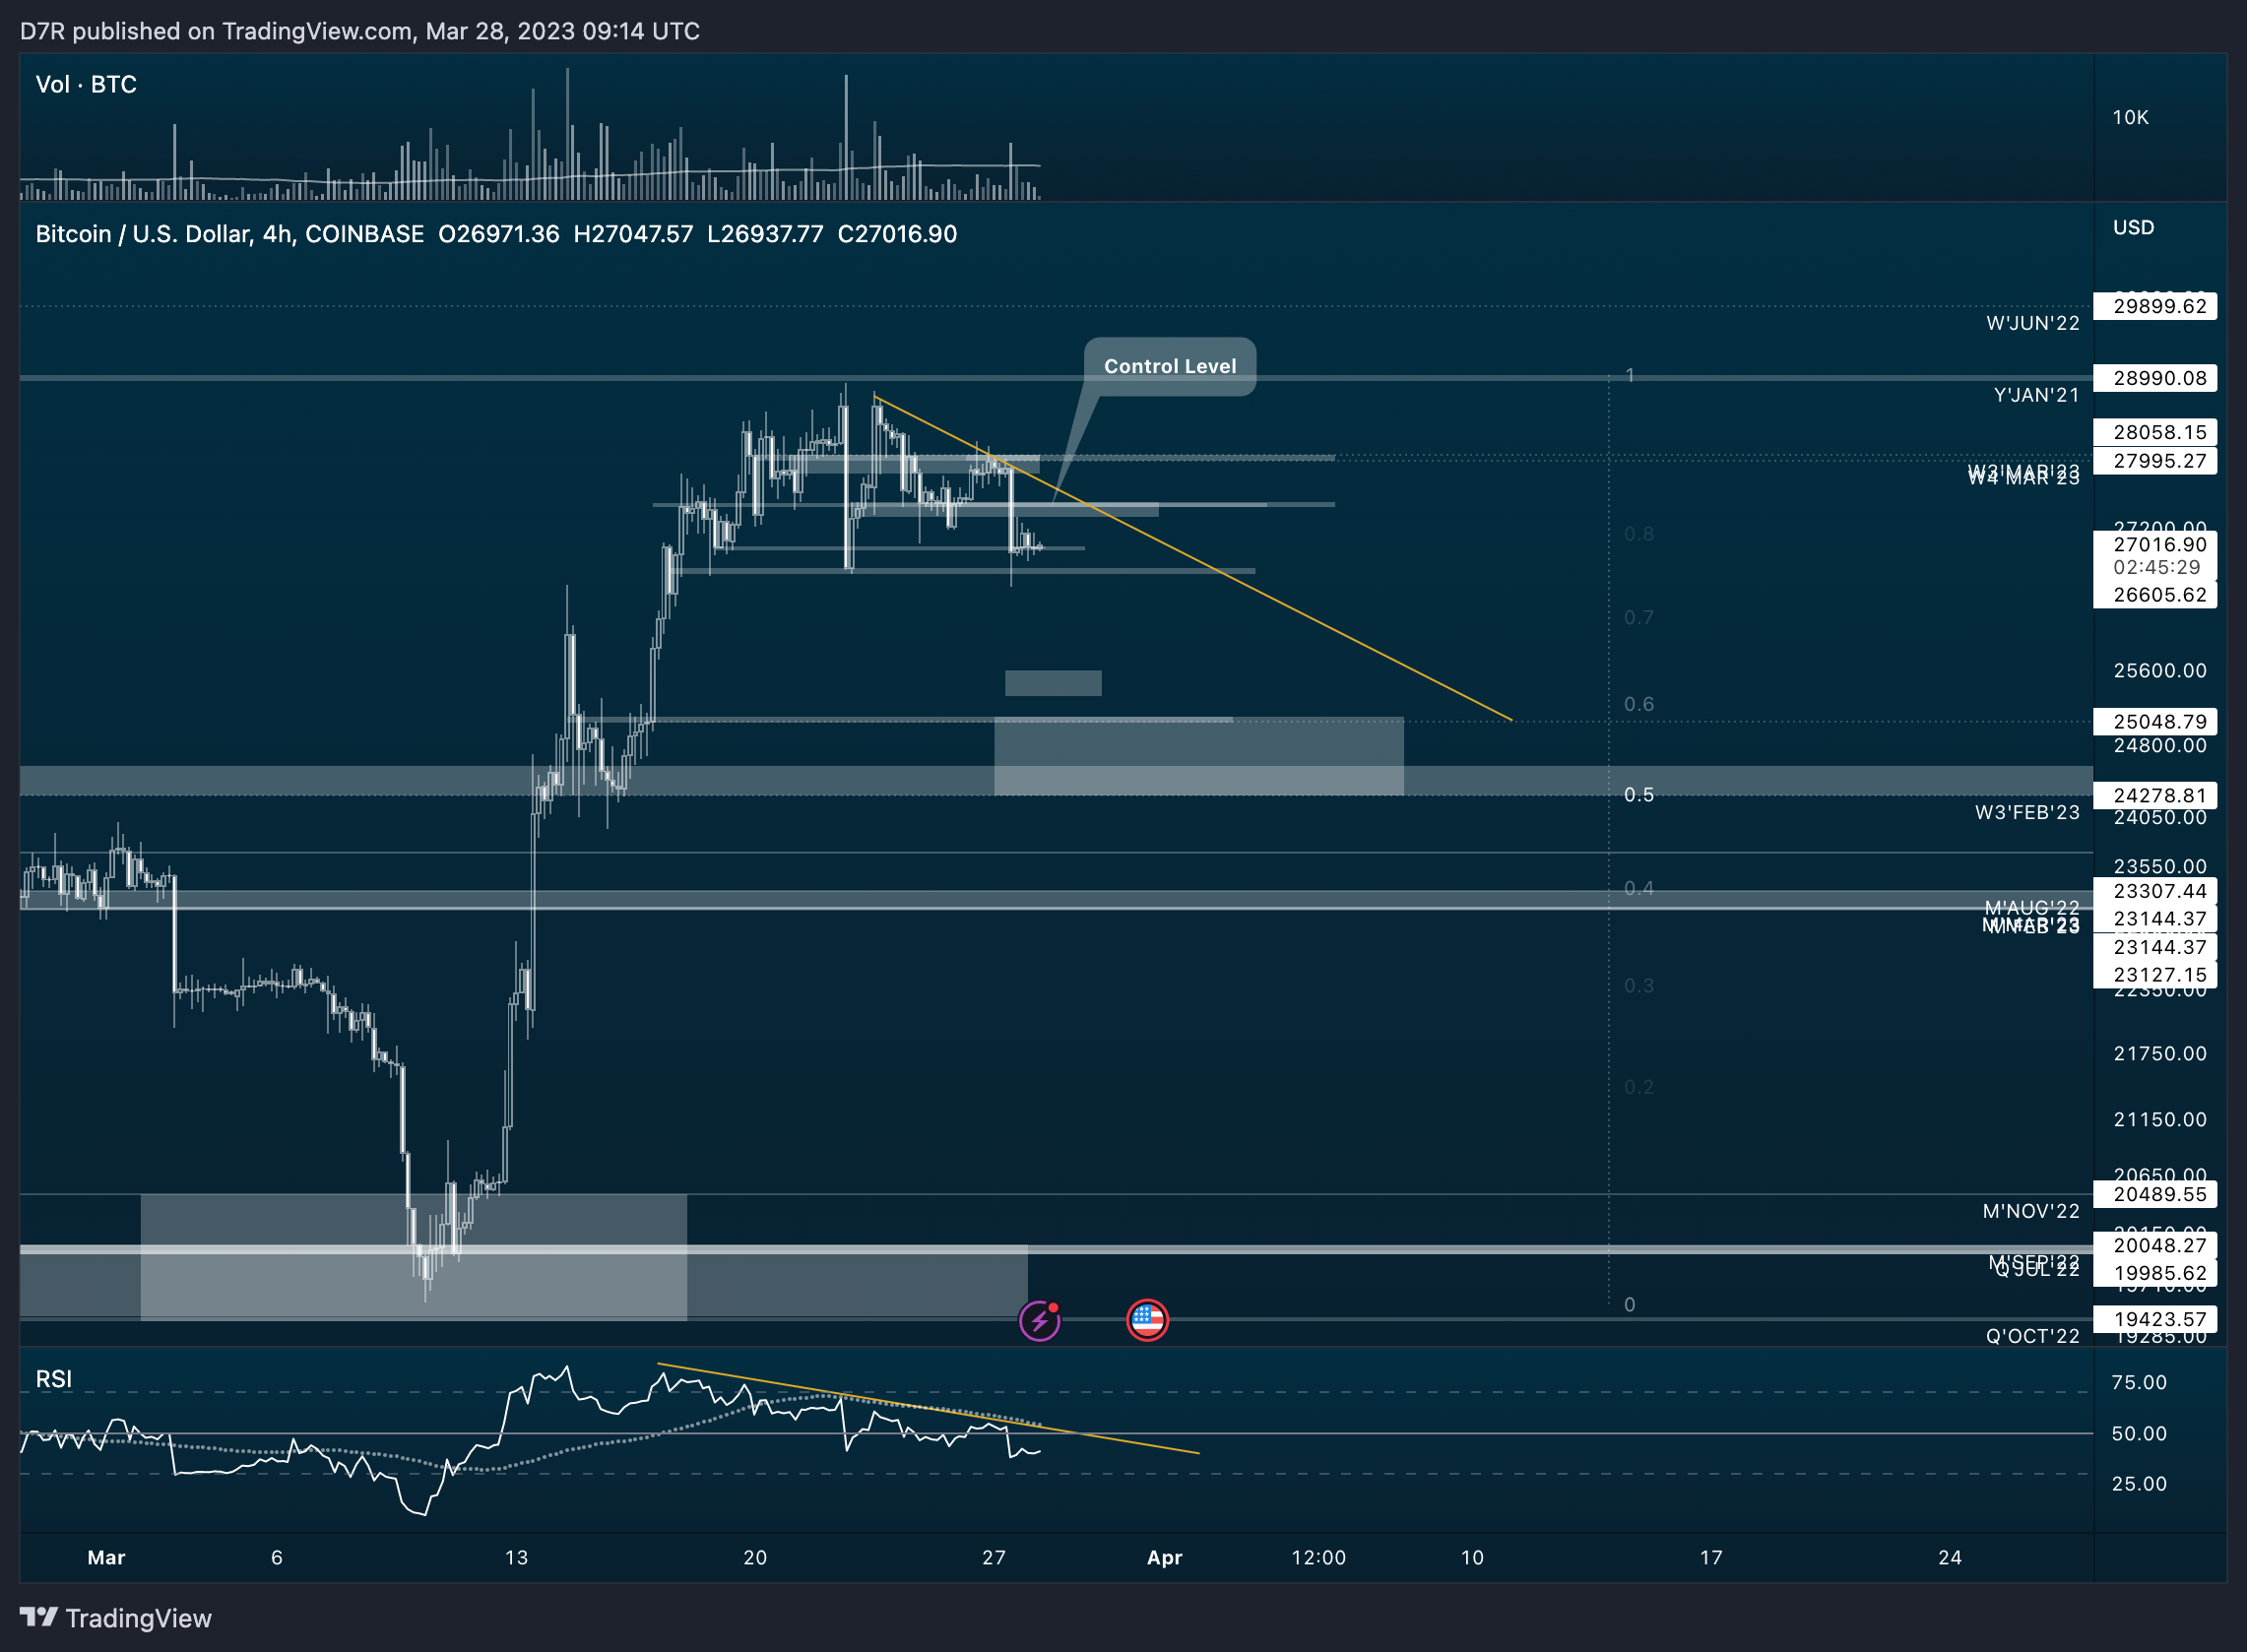Click the 29899.62 price label
This screenshot has width=2247, height=1652.
(2155, 306)
